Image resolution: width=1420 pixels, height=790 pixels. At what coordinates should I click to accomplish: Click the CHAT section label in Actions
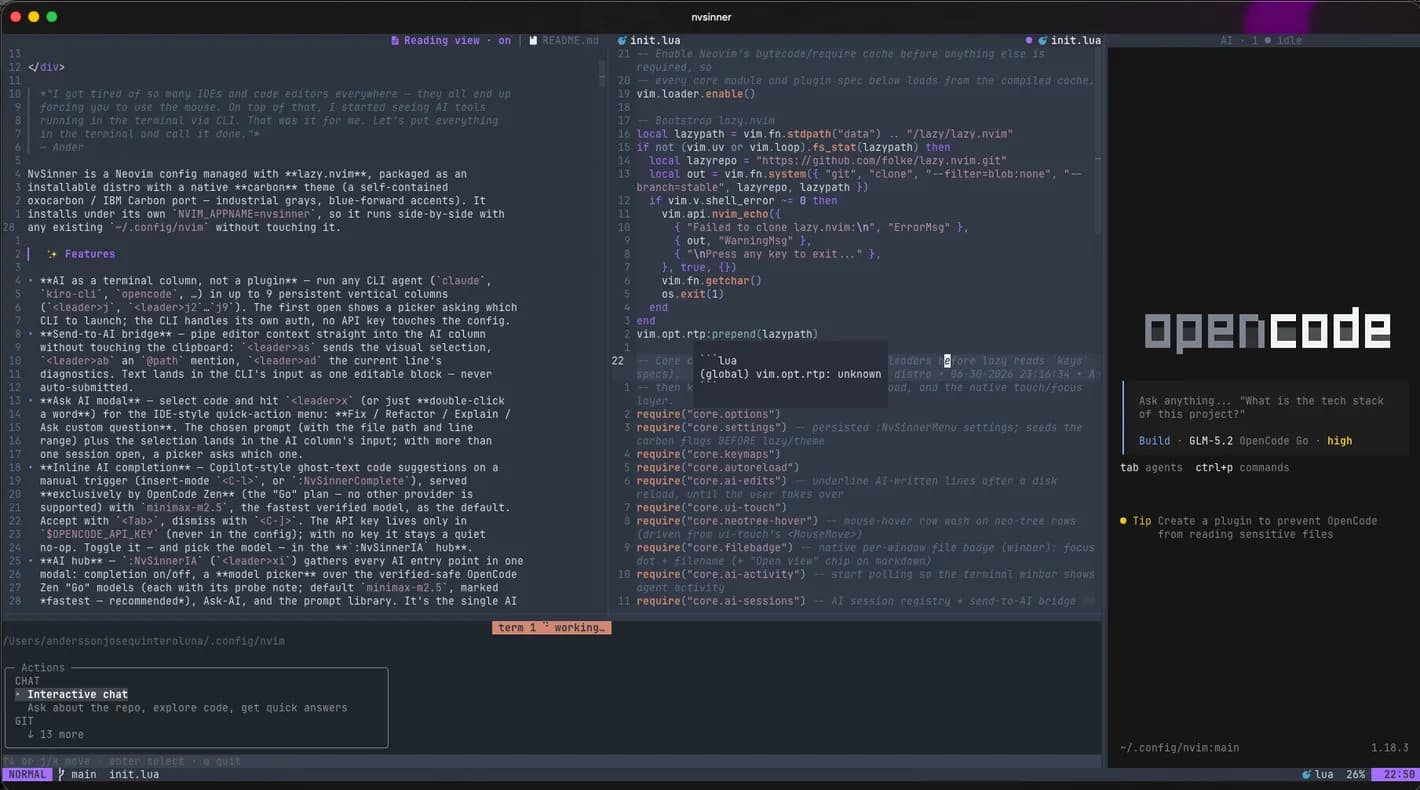(27, 681)
